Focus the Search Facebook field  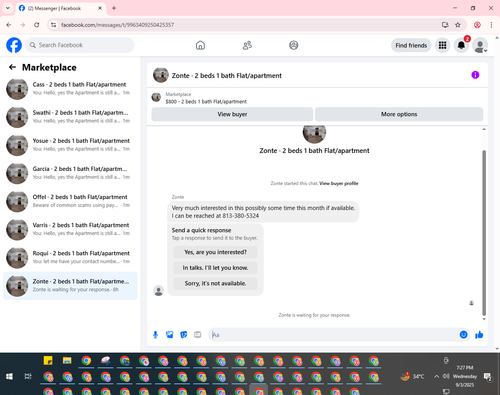coord(80,45)
